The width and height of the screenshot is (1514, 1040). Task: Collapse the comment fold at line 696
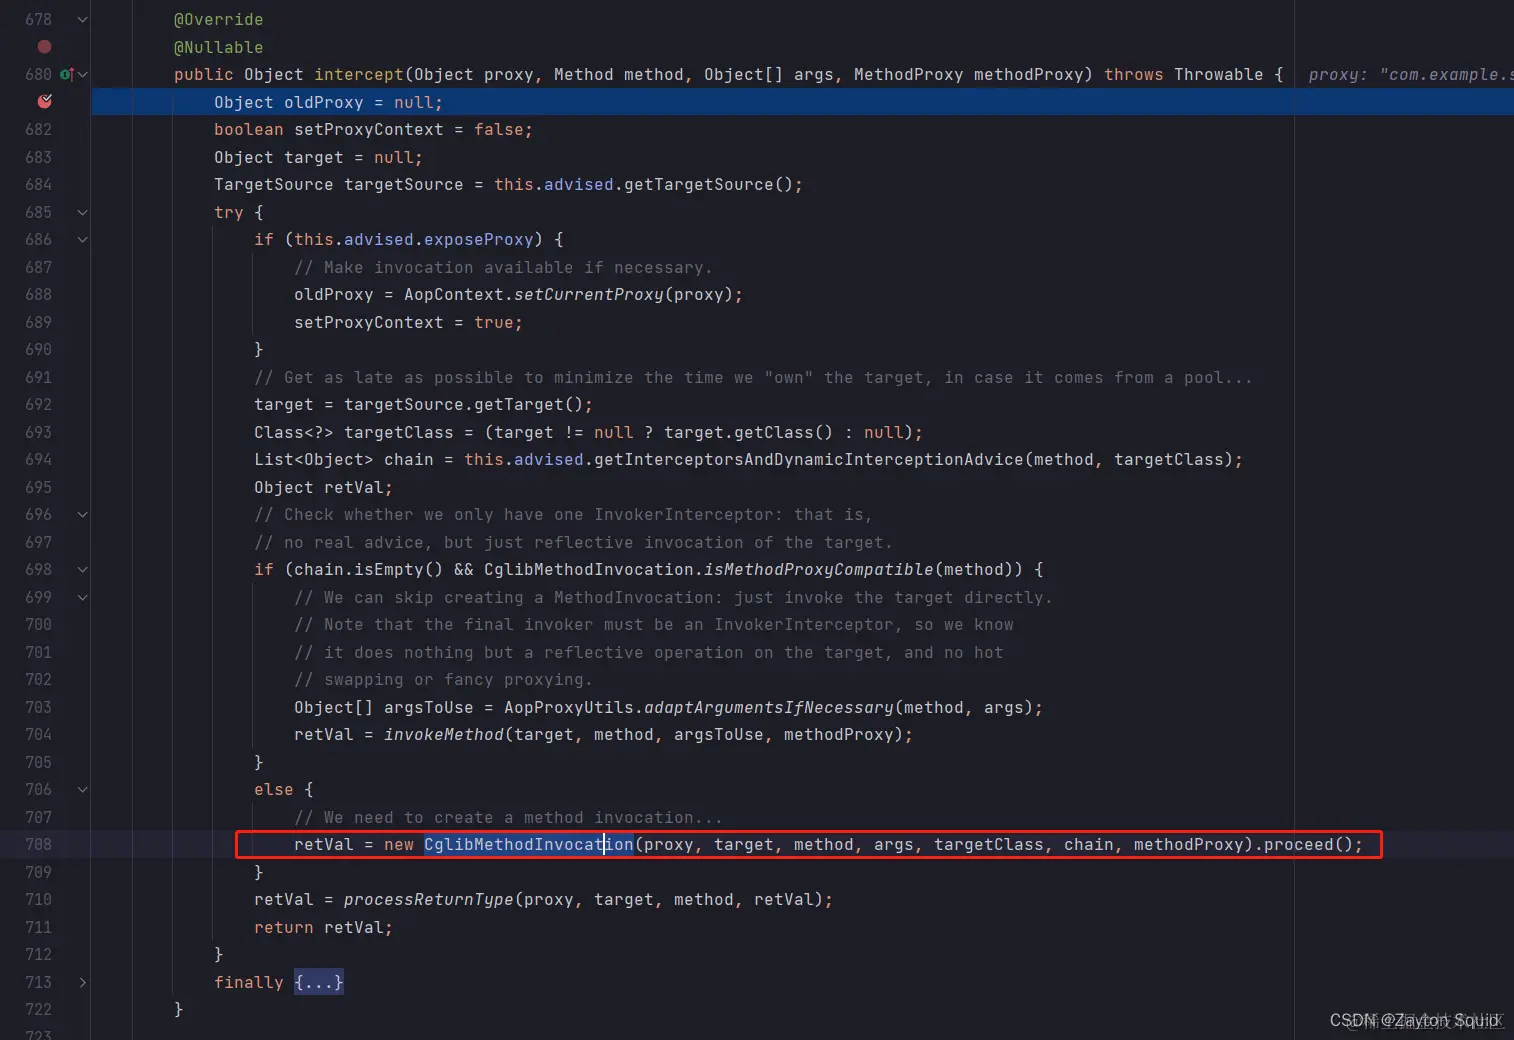pyautogui.click(x=83, y=514)
